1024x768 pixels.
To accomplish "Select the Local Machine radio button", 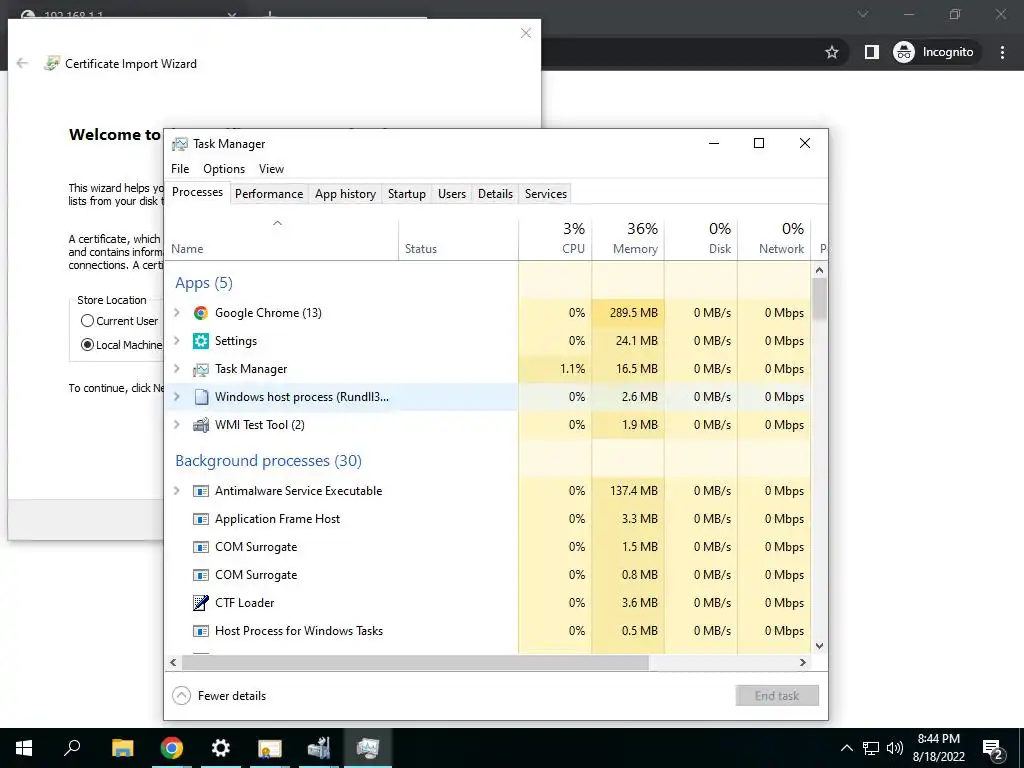I will pyautogui.click(x=88, y=345).
